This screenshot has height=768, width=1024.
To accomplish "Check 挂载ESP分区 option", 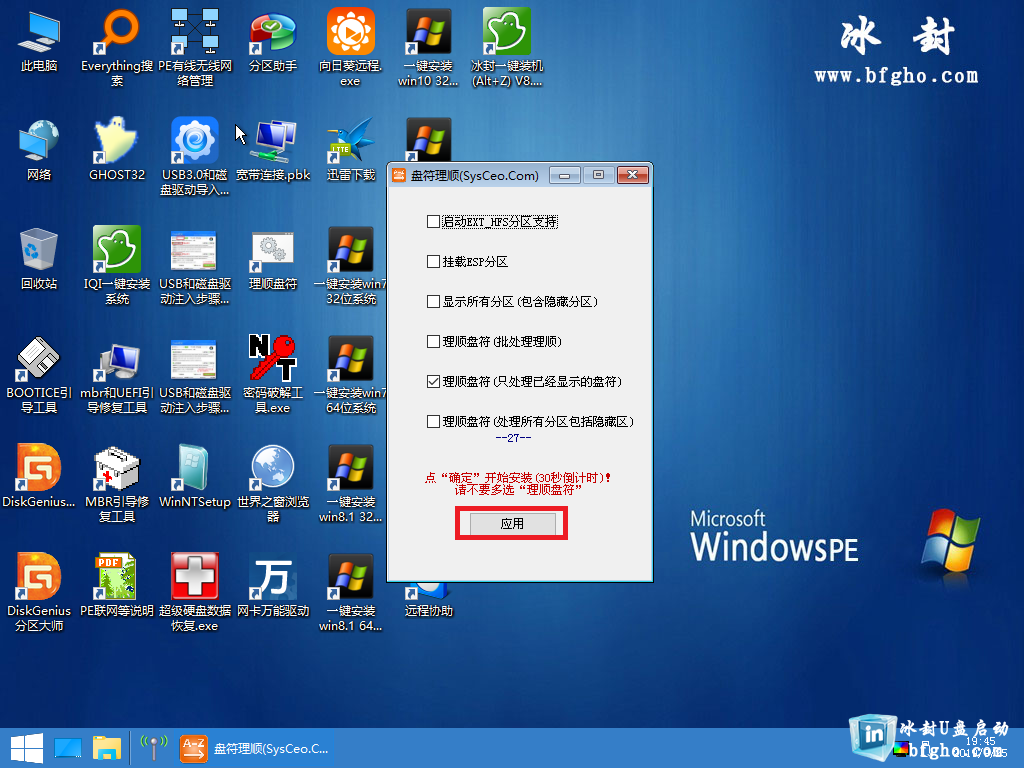I will (433, 262).
